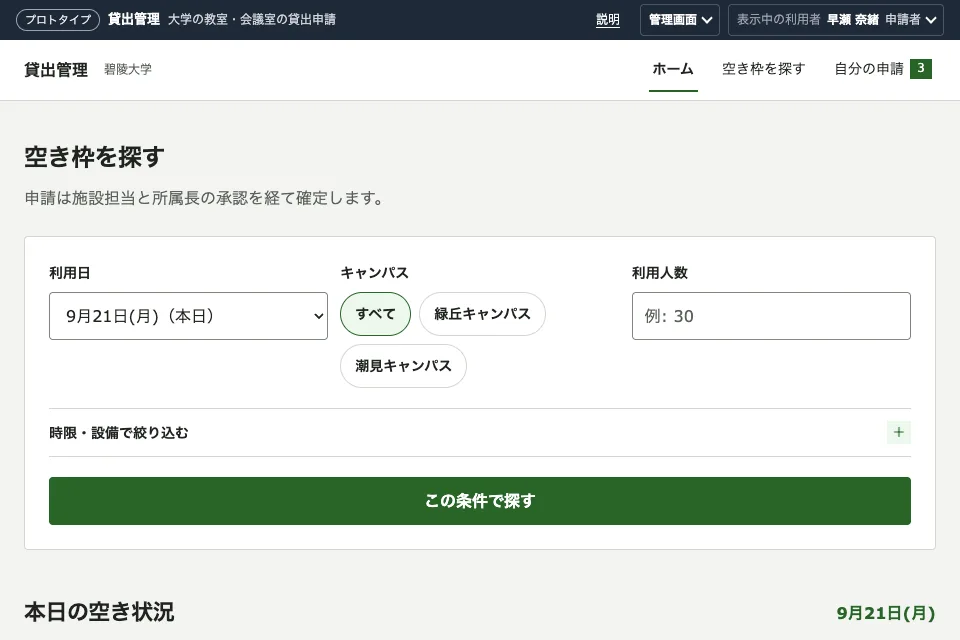960x640 pixels.
Task: Click the プロトタイプ label pill
Action: pos(58,20)
